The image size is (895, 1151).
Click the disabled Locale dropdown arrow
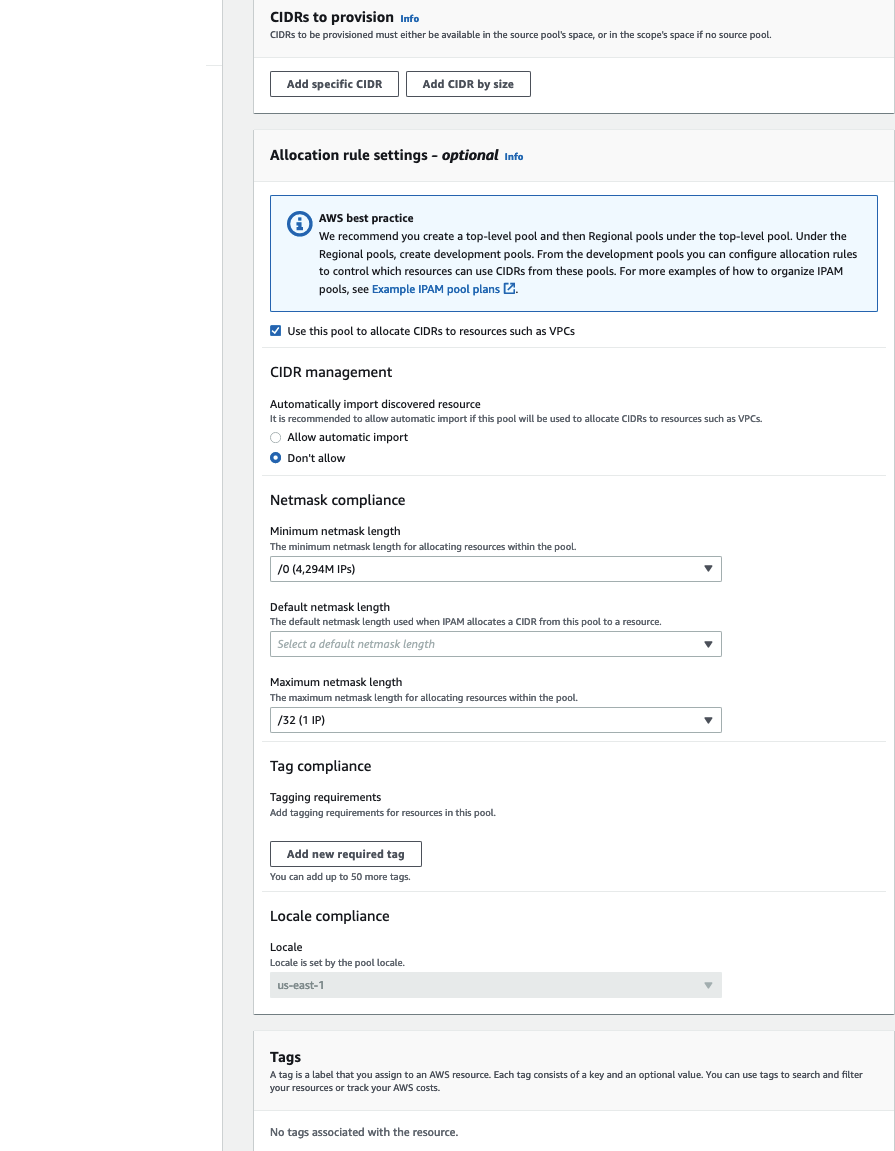click(709, 984)
